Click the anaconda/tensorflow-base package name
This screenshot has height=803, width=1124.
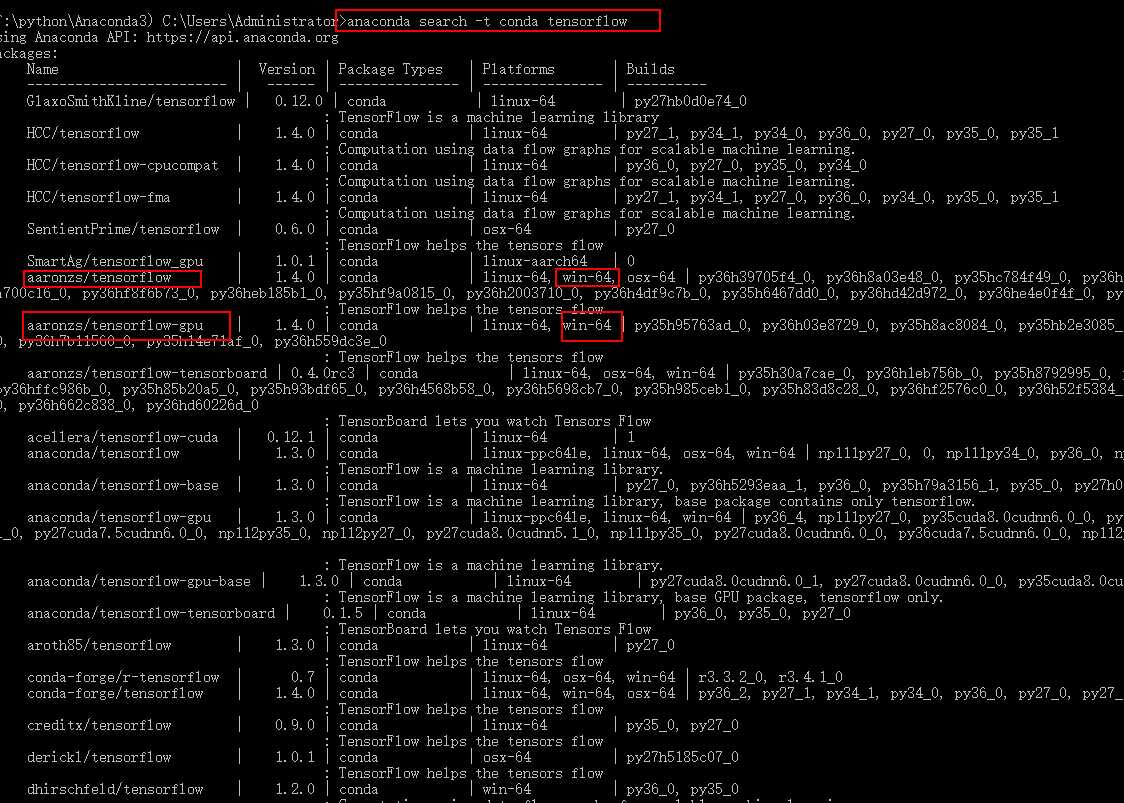(123, 485)
